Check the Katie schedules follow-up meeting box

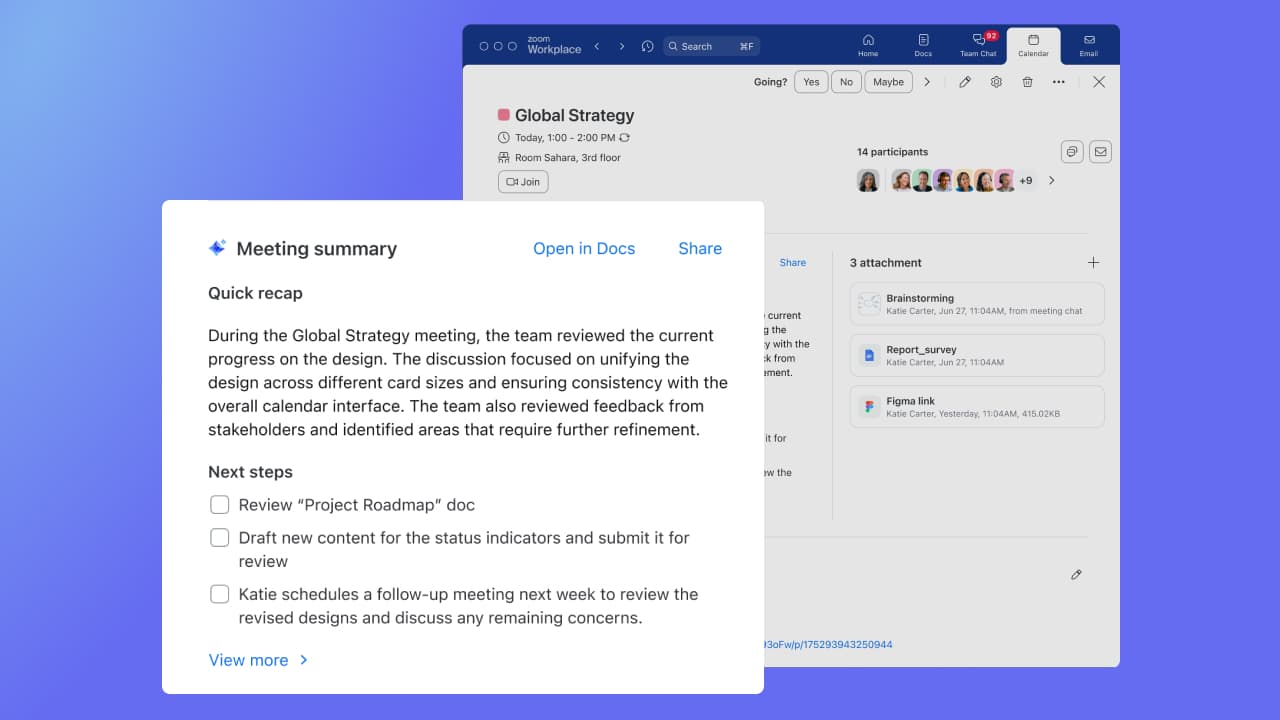[219, 594]
